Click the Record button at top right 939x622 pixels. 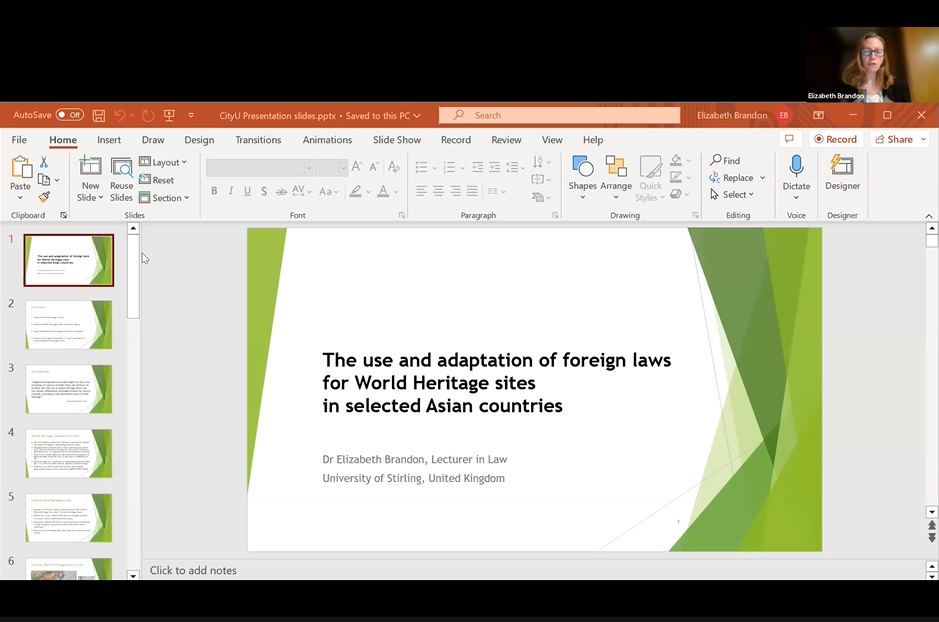tap(835, 140)
